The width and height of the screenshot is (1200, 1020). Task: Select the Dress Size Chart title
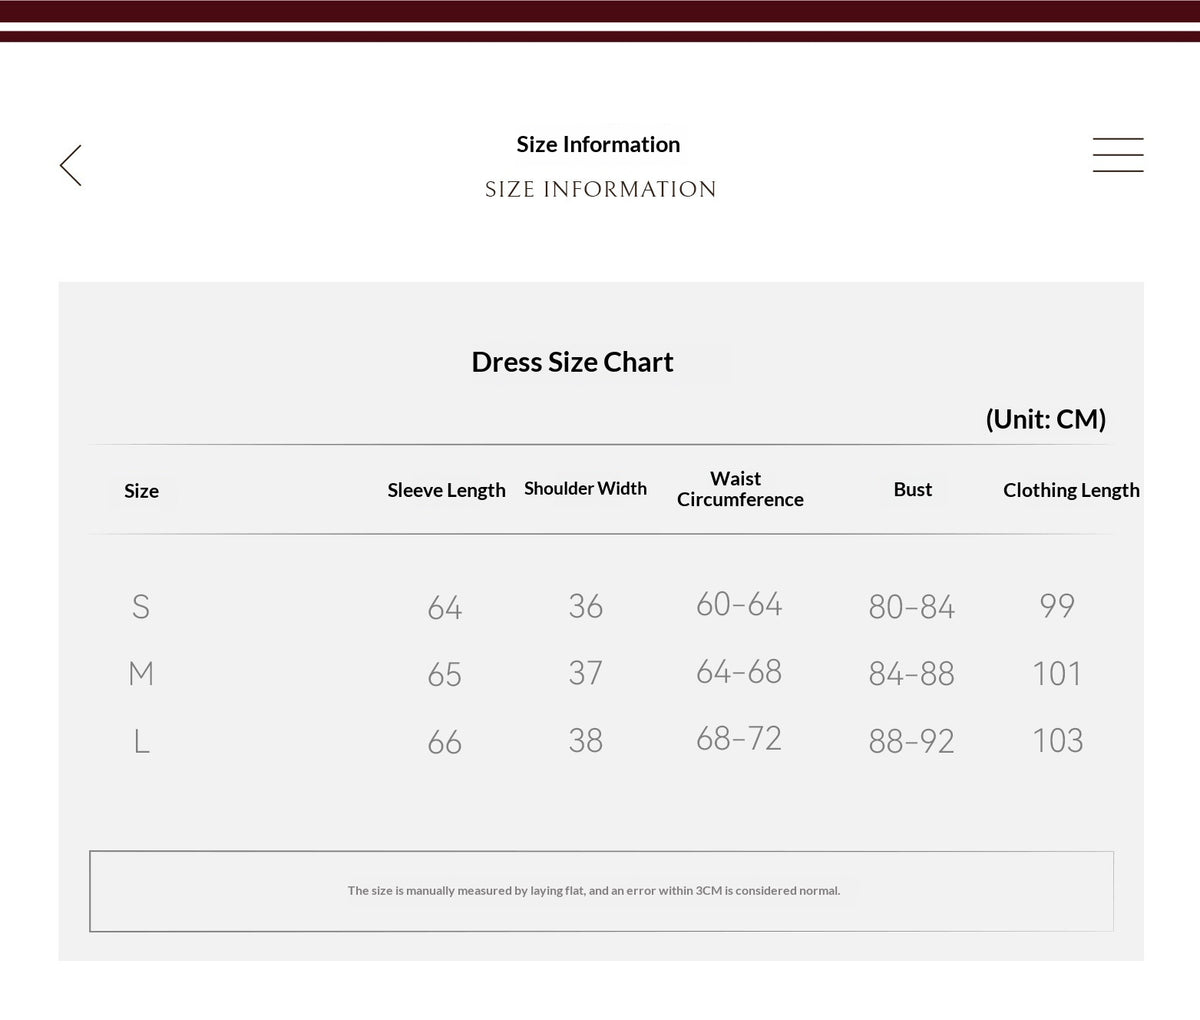click(x=572, y=362)
